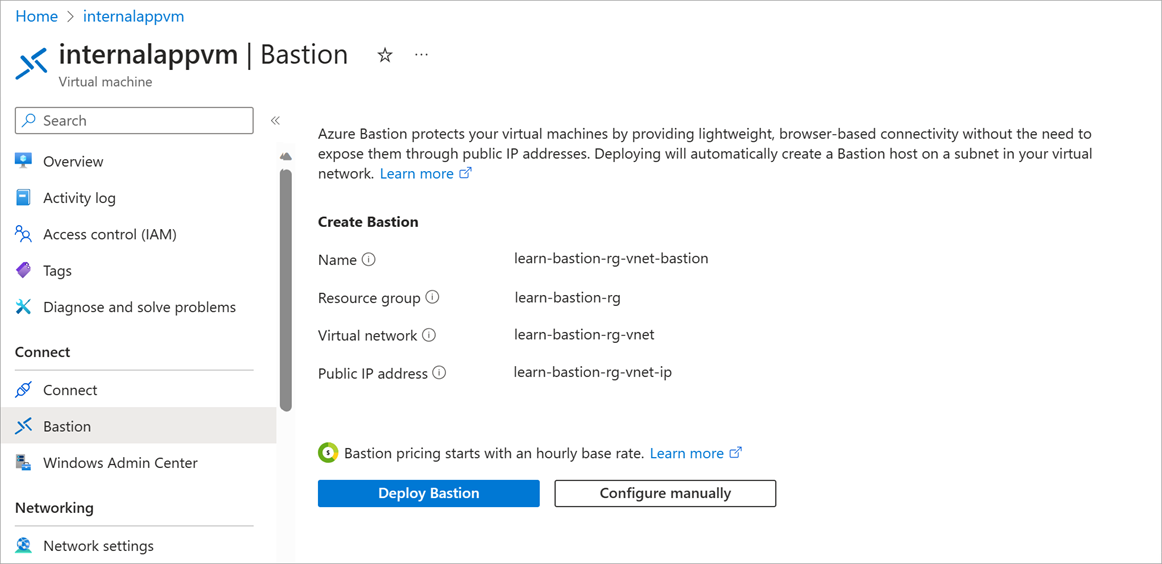
Task: Click the Configure manually button
Action: click(x=665, y=493)
